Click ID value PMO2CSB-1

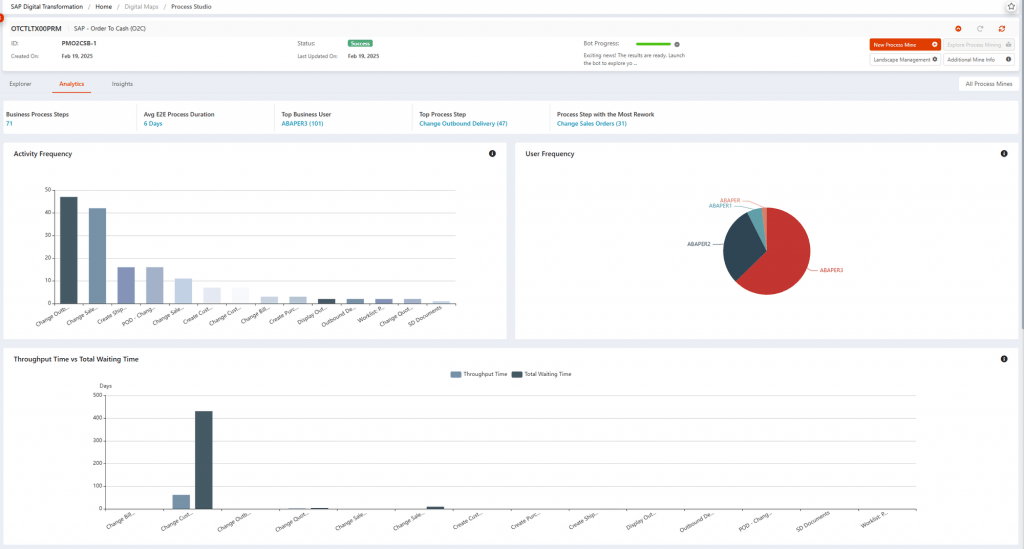click(x=79, y=43)
